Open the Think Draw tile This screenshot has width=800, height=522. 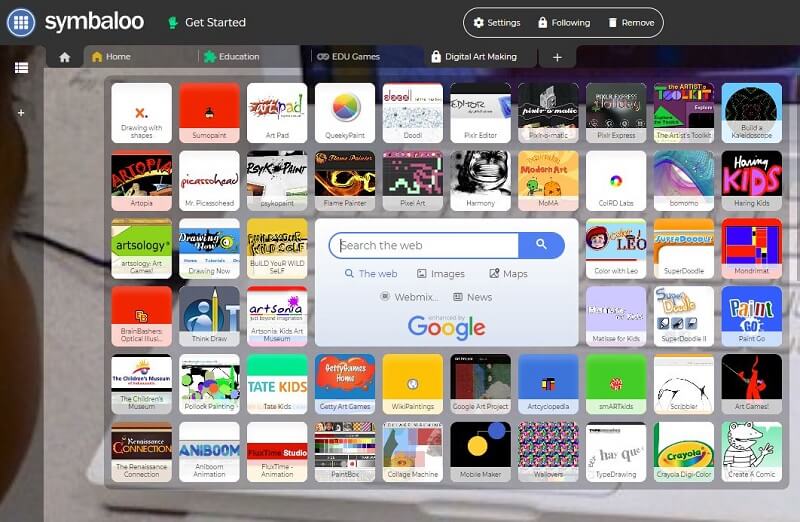coord(209,316)
